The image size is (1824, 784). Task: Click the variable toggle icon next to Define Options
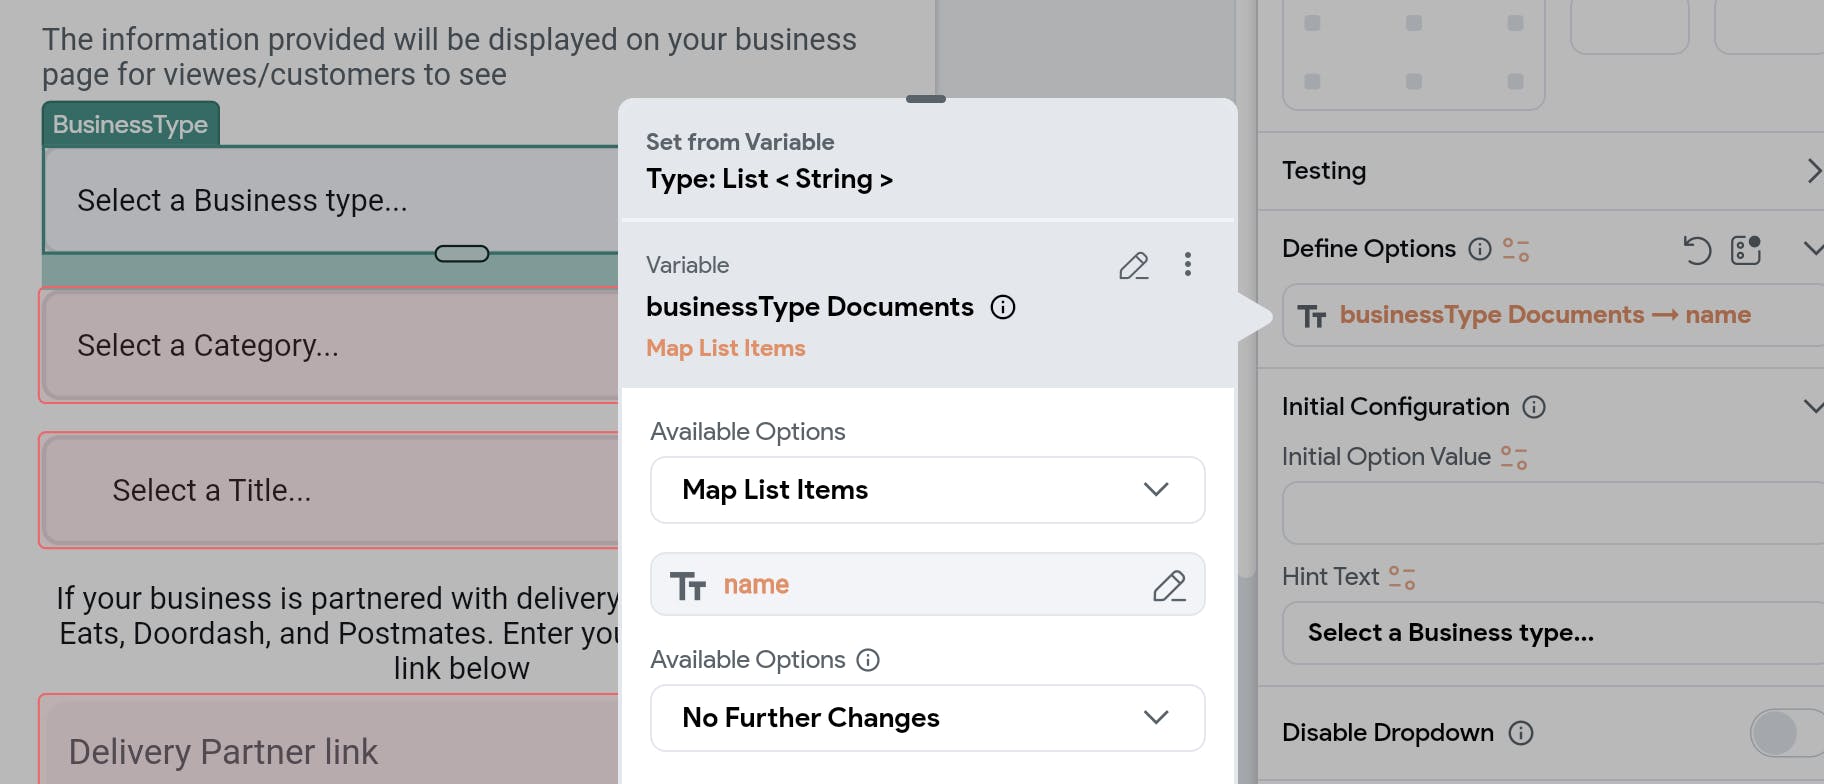1516,249
